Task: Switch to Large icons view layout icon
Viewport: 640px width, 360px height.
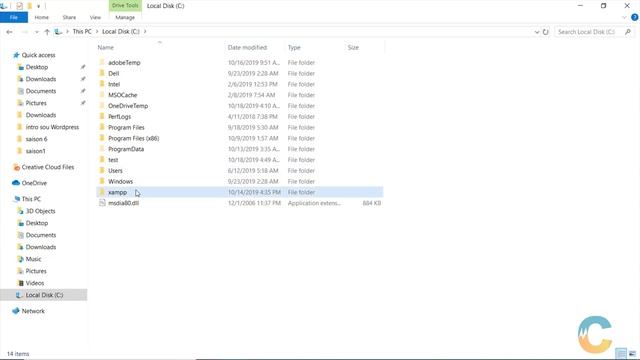Action: tap(632, 353)
